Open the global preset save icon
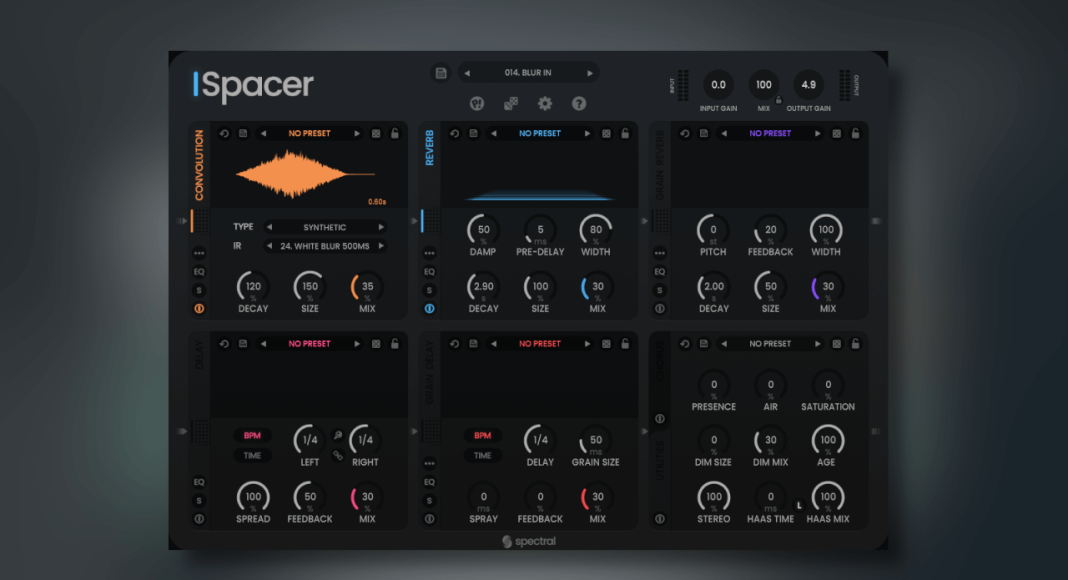 click(441, 73)
